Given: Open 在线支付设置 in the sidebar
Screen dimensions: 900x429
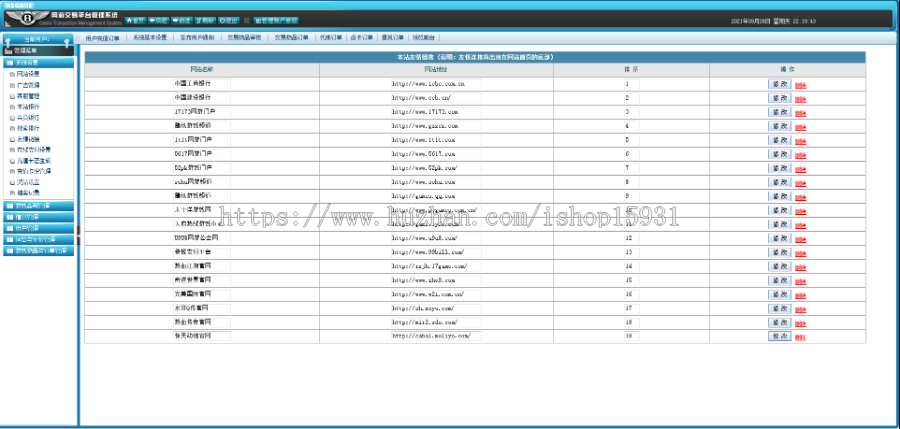Looking at the screenshot, I should click(33, 150).
